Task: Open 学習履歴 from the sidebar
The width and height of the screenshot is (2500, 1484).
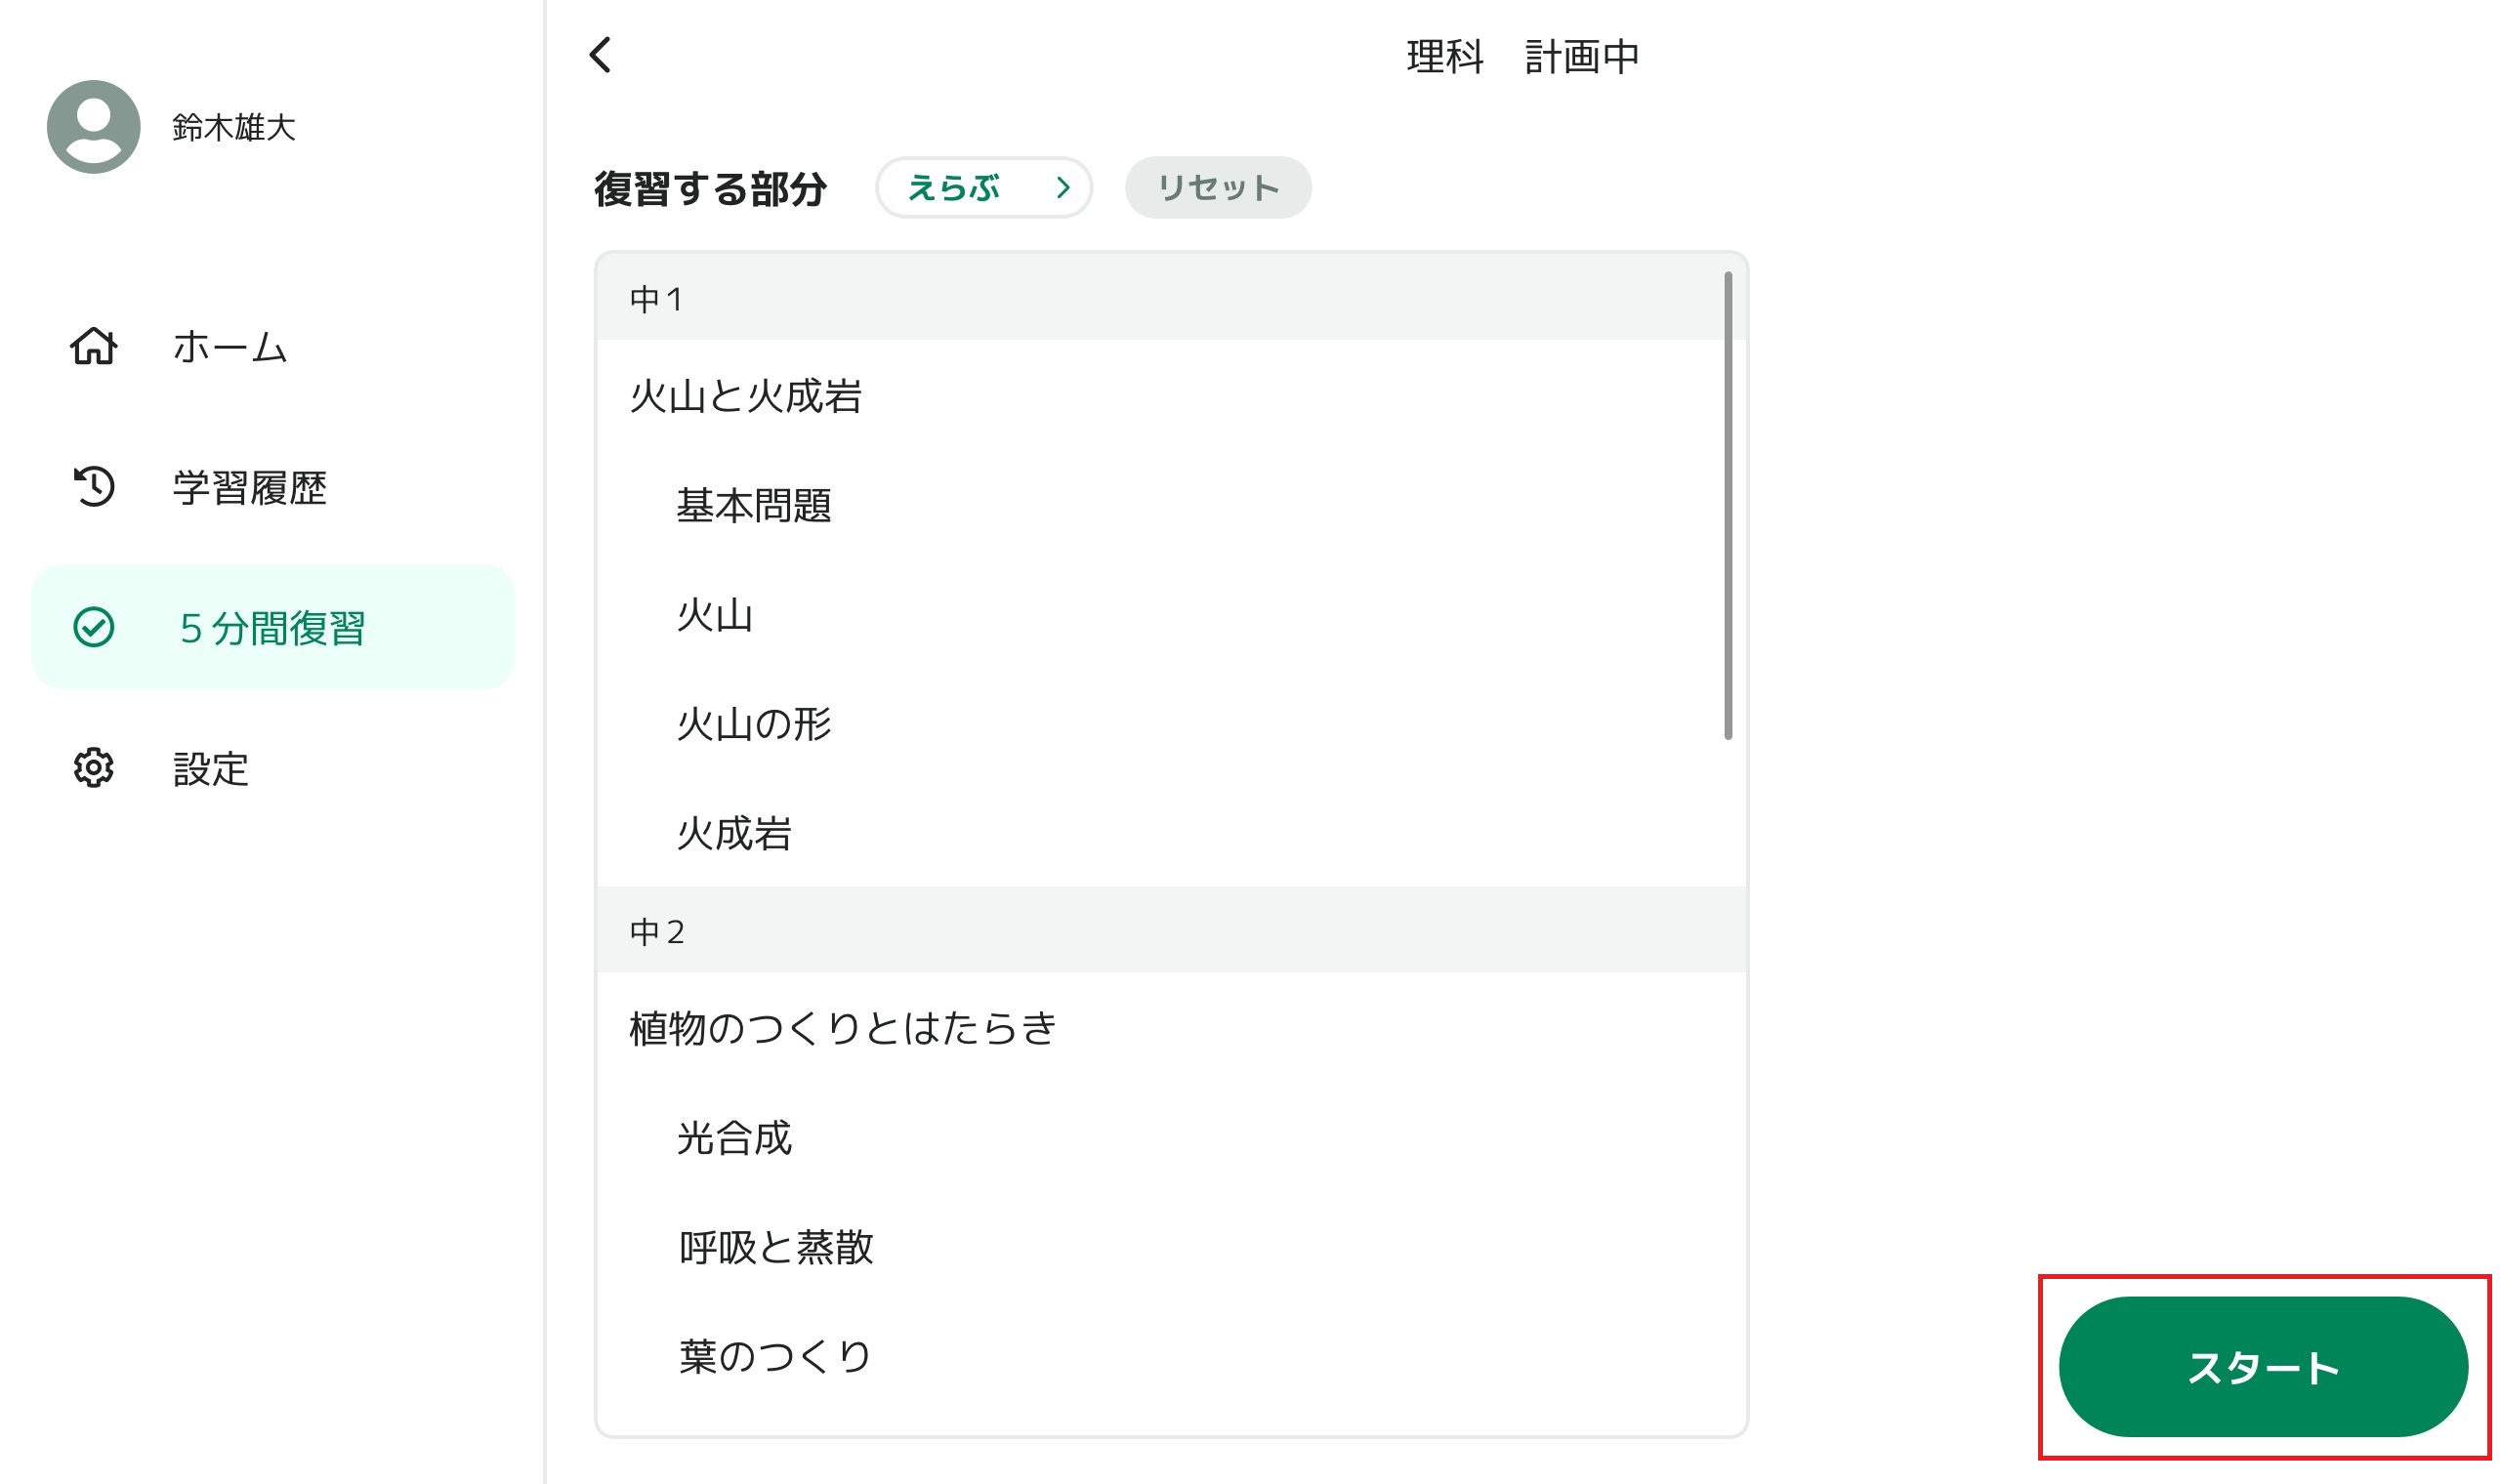Action: coord(250,488)
